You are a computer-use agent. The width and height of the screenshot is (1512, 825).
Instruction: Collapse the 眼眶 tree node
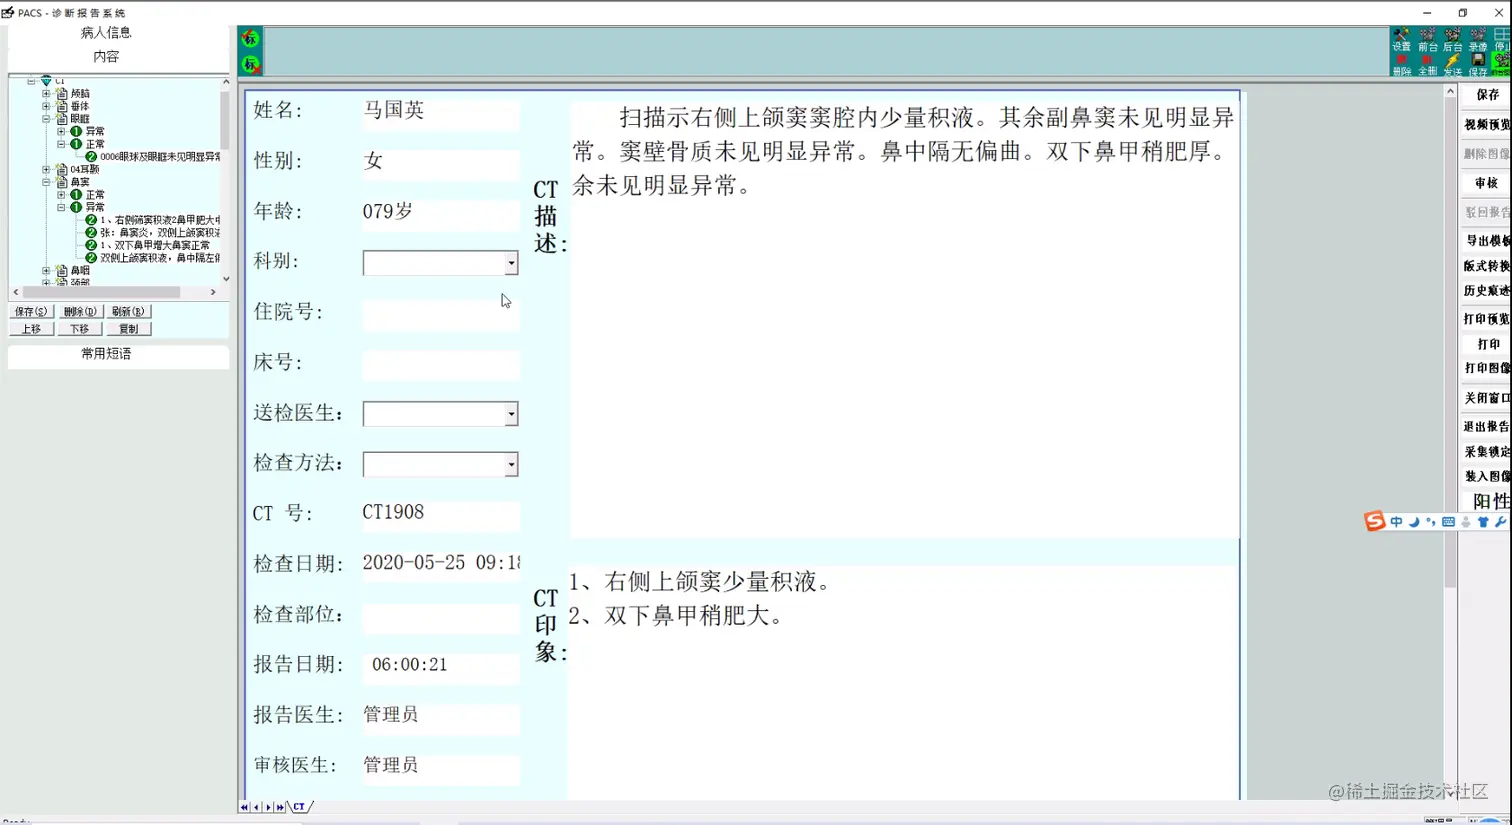(x=46, y=119)
